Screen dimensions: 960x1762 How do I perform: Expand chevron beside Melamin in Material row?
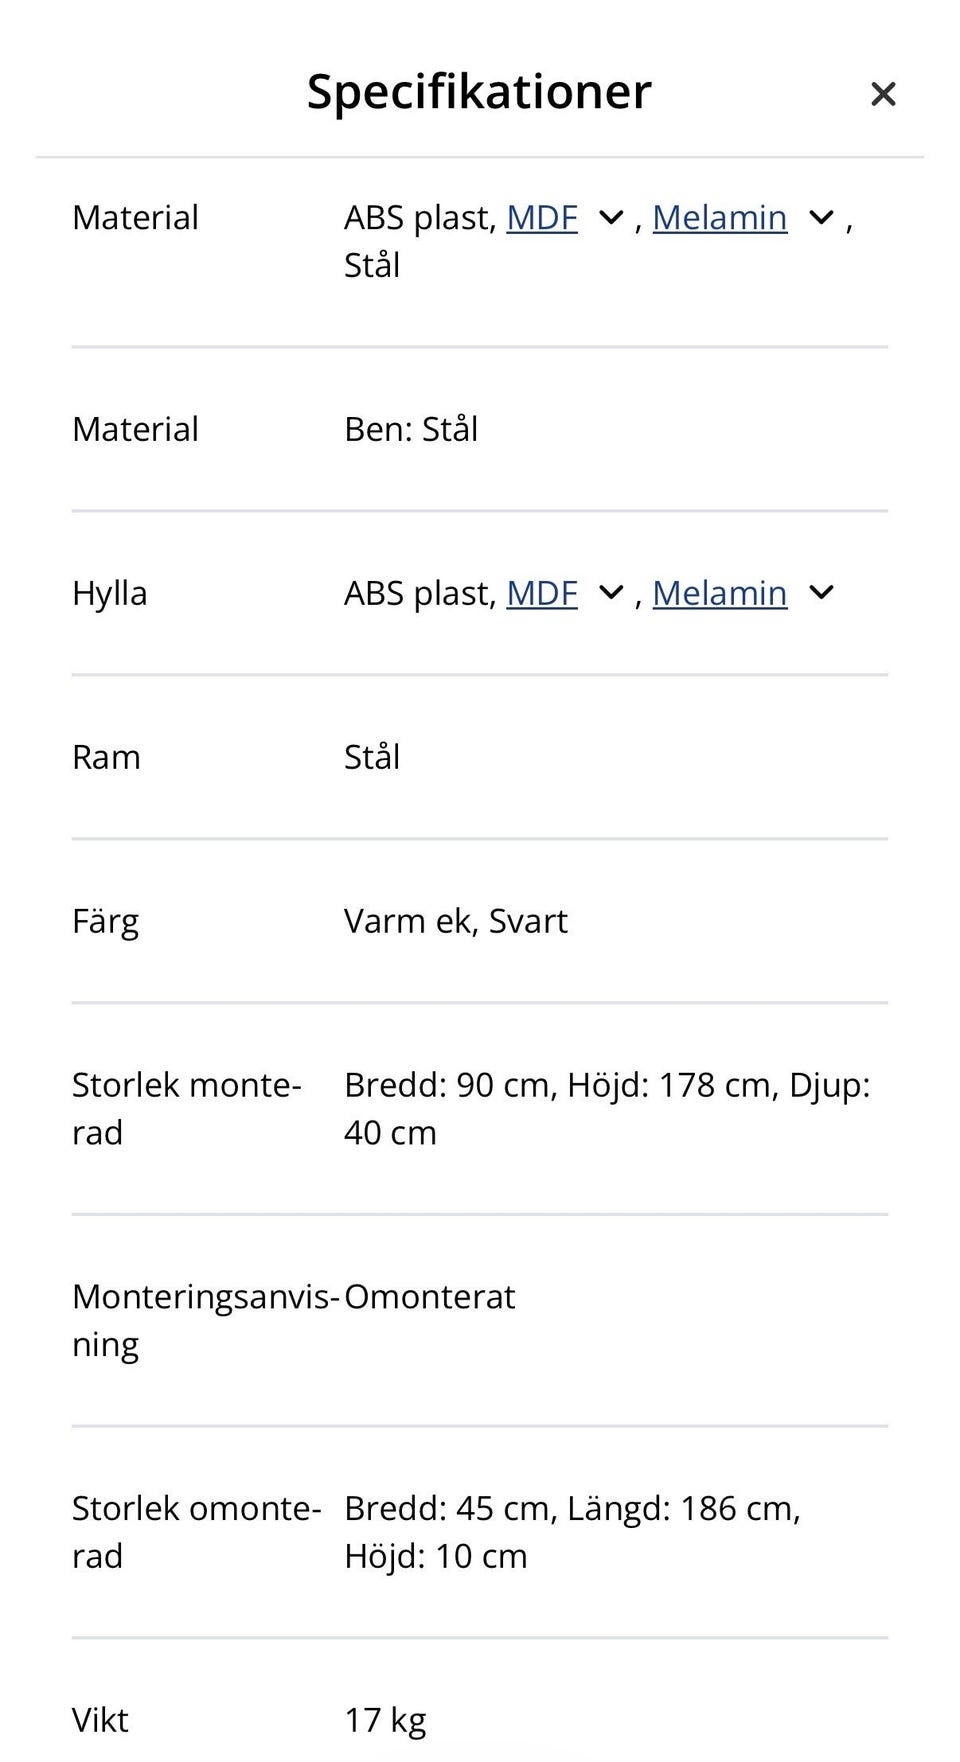[821, 218]
